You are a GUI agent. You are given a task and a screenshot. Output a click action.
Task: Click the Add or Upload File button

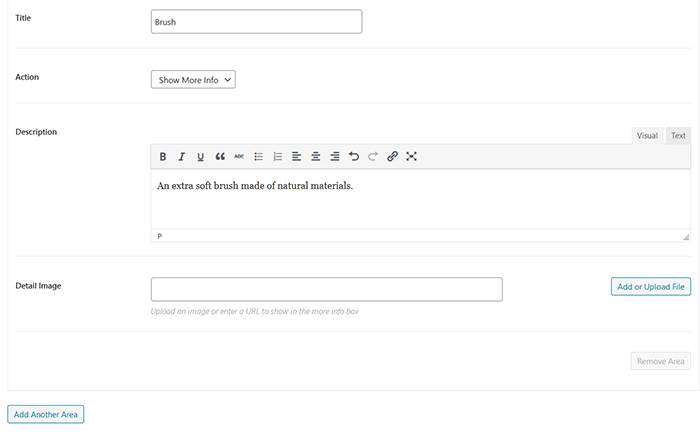click(651, 287)
